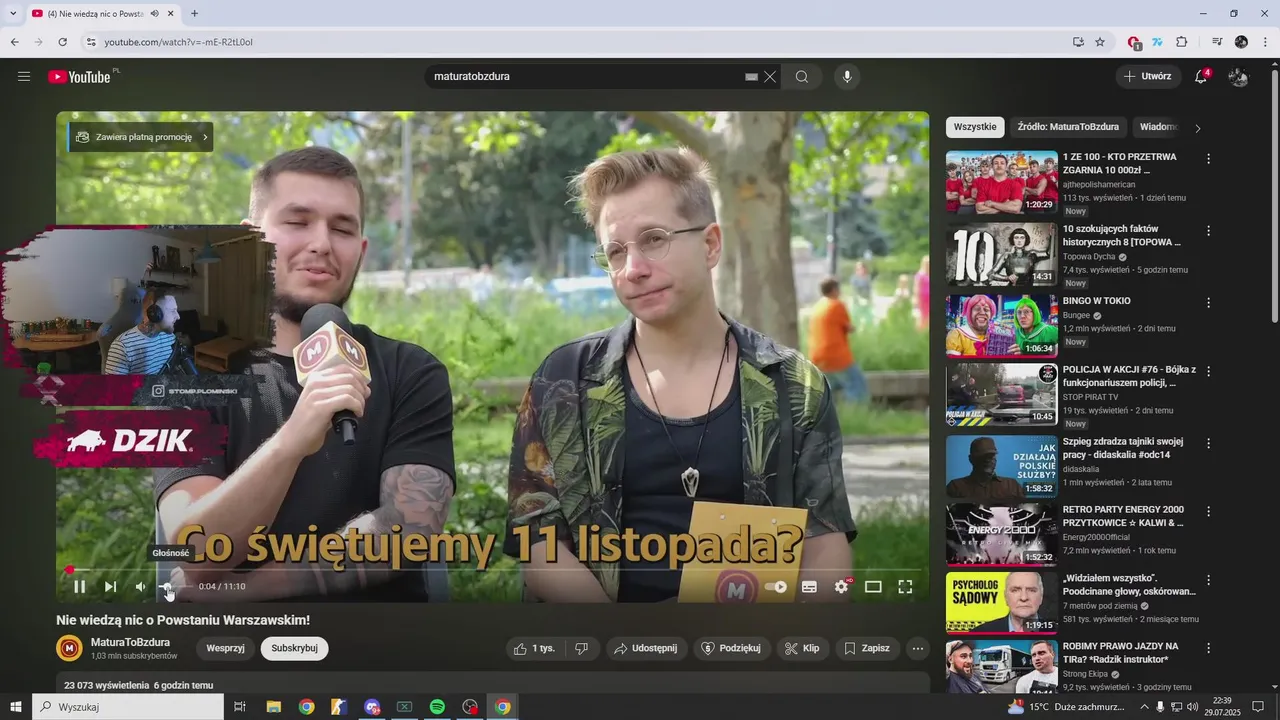This screenshot has height=720, width=1280.
Task: Toggle subtitles in the player
Action: pos(809,587)
